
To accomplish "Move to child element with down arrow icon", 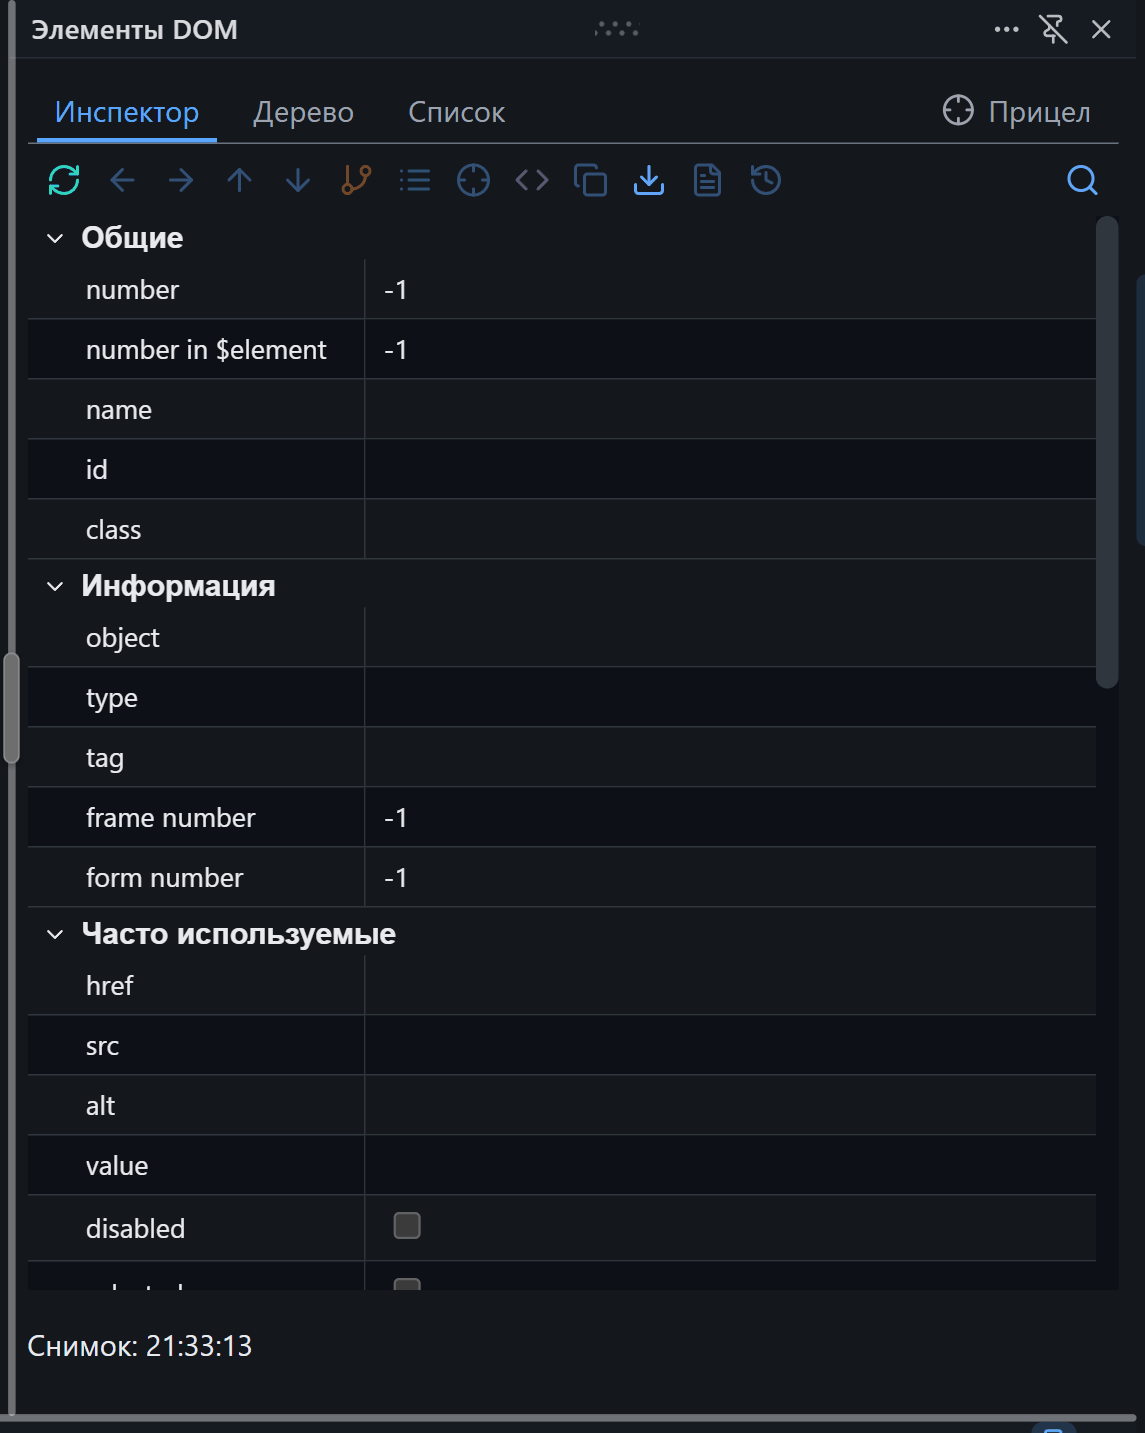I will [x=298, y=180].
